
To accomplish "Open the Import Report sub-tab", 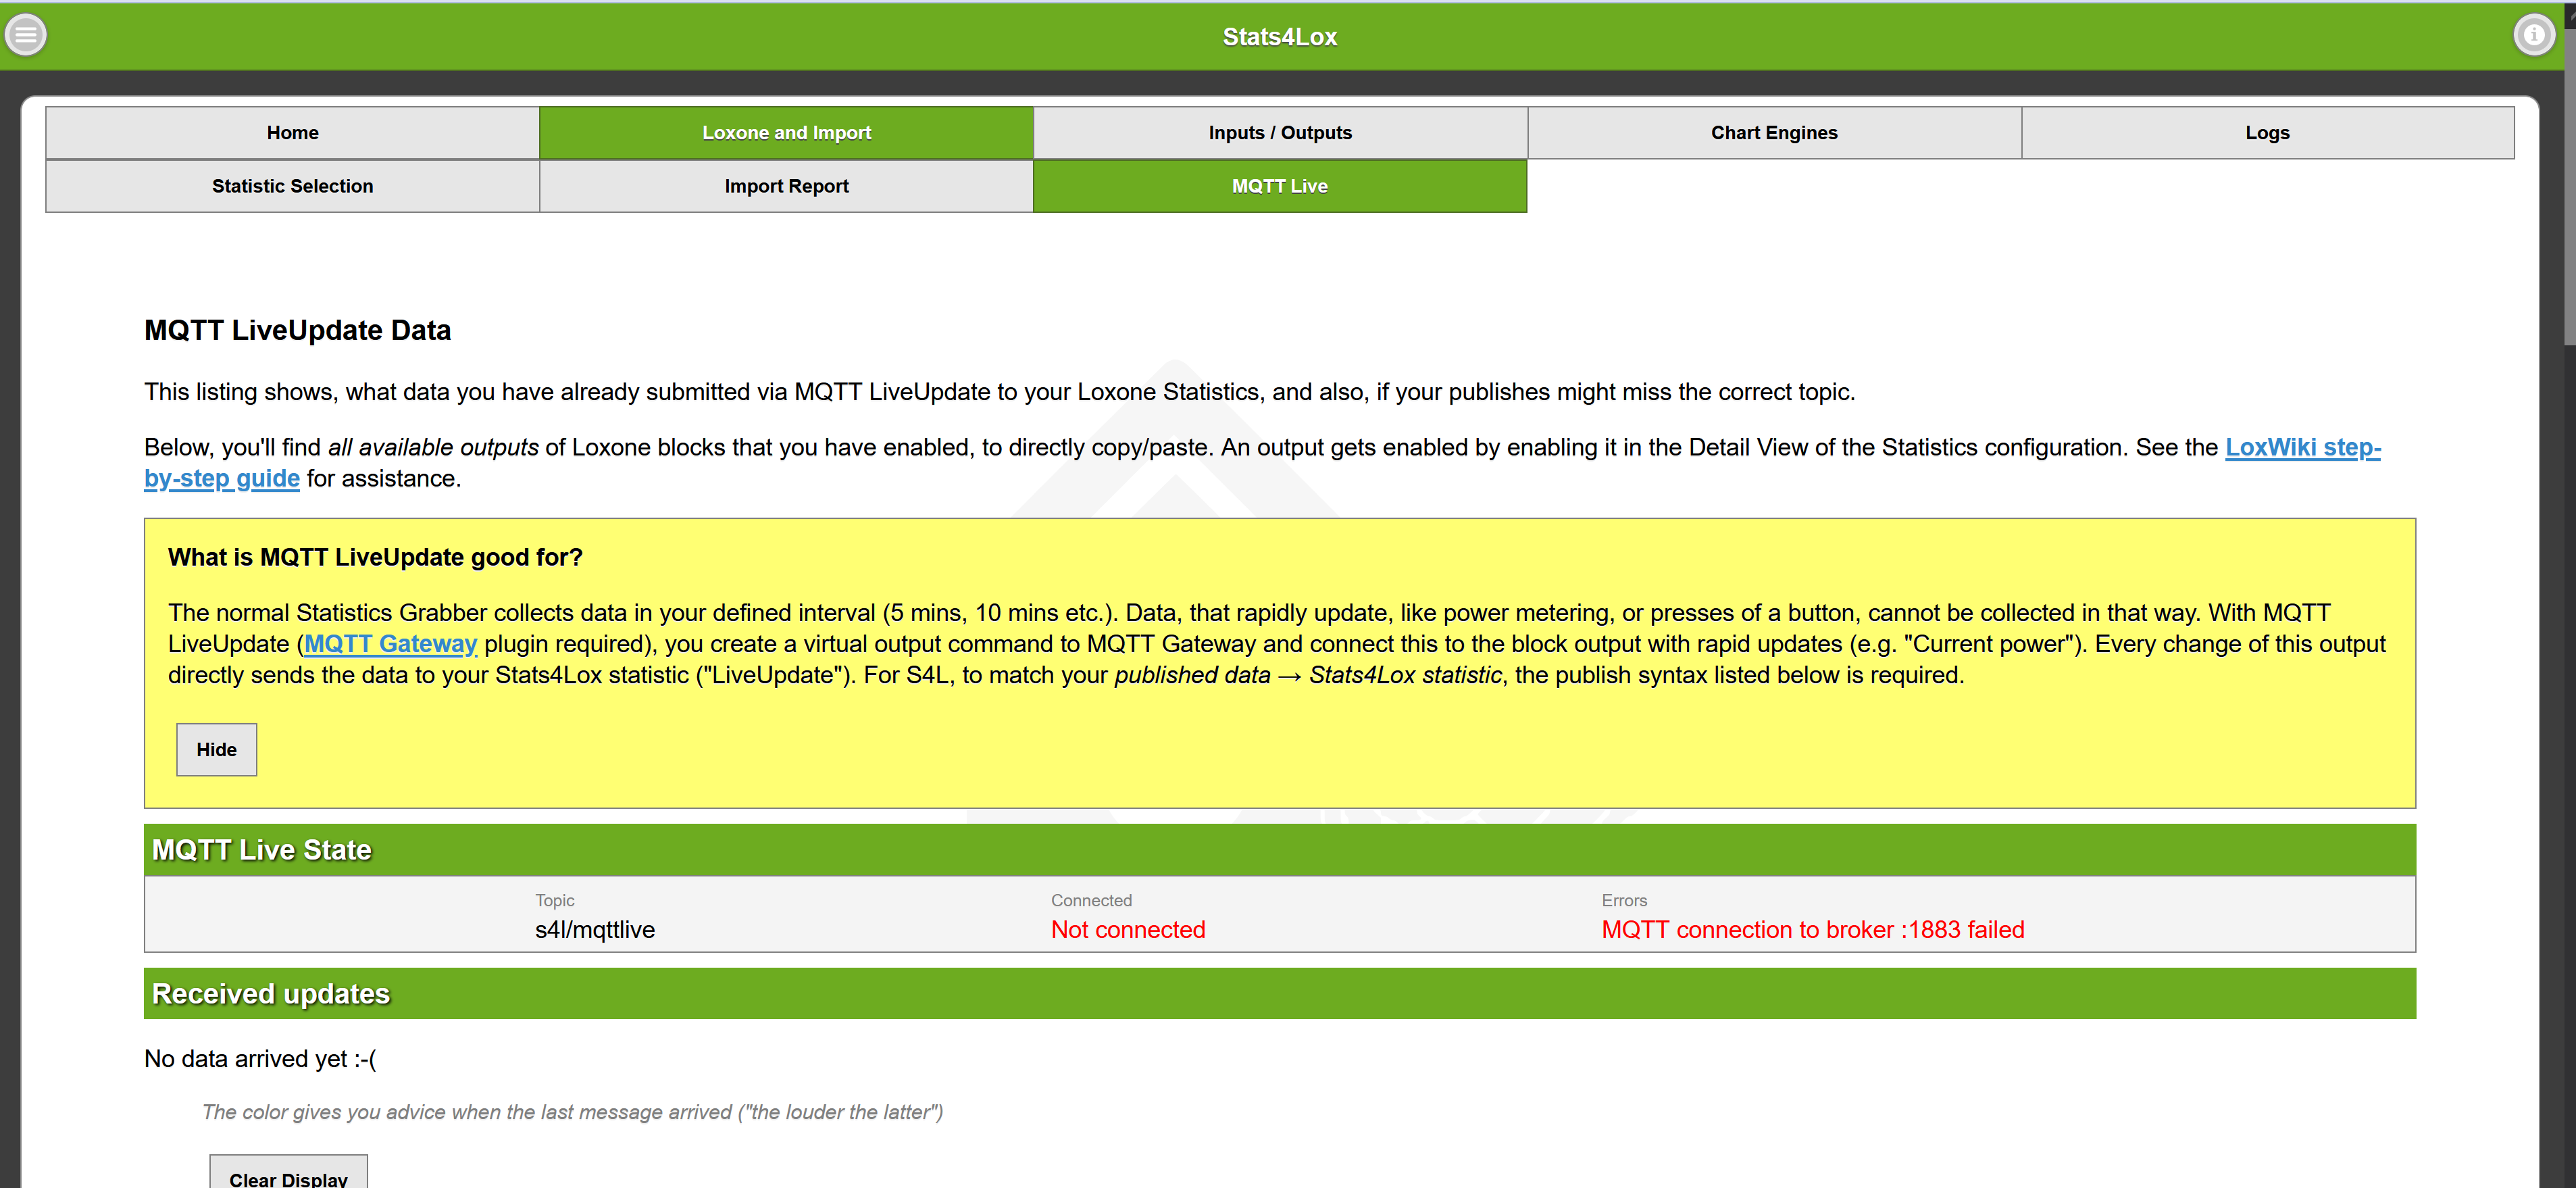I will coord(786,186).
